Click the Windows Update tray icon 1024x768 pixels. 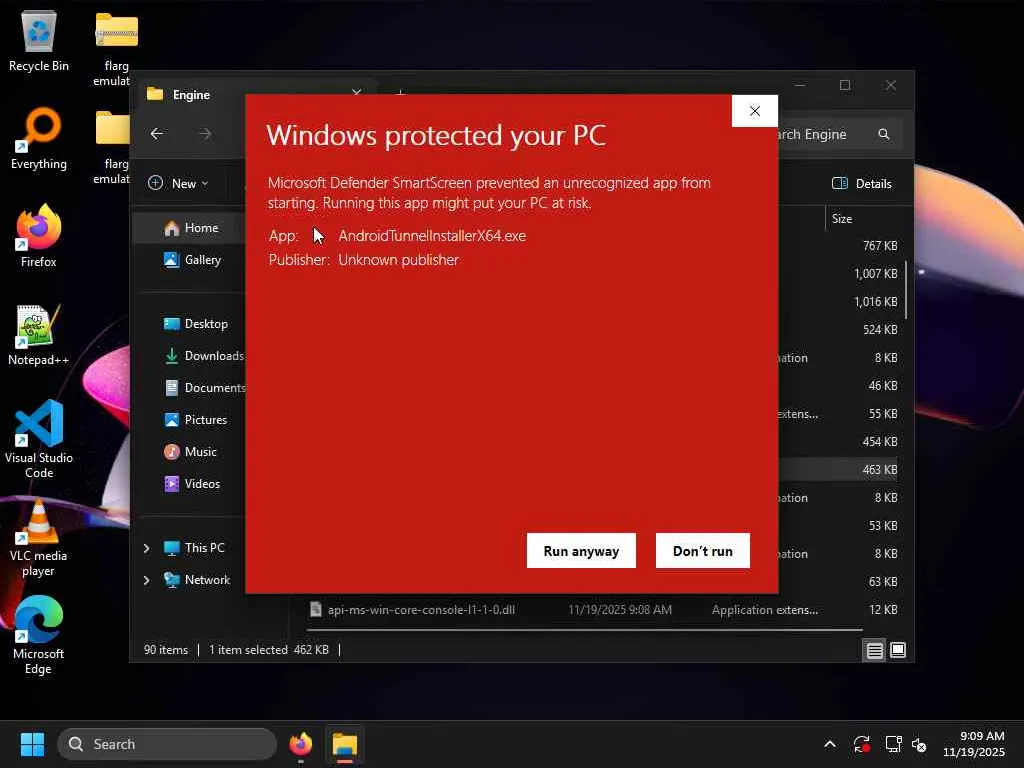tap(861, 744)
